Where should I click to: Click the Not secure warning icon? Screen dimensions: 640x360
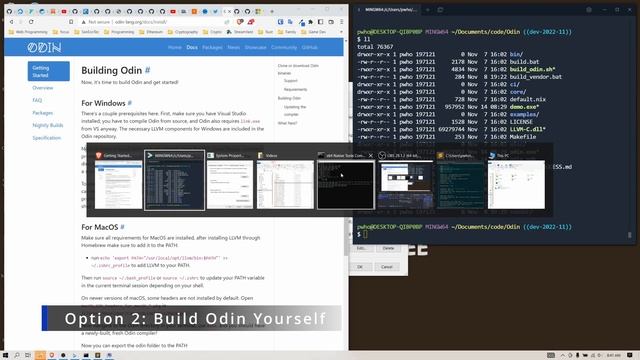84,22
